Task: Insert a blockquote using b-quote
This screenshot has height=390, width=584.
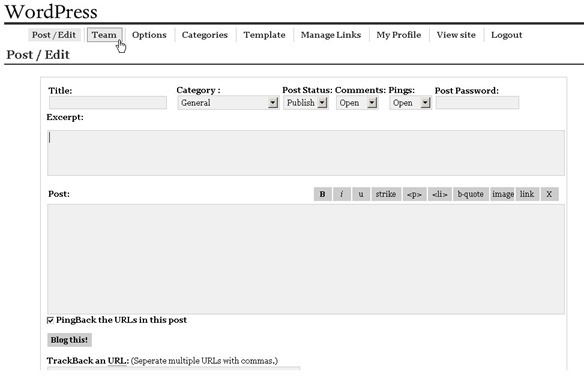Action: (x=471, y=194)
